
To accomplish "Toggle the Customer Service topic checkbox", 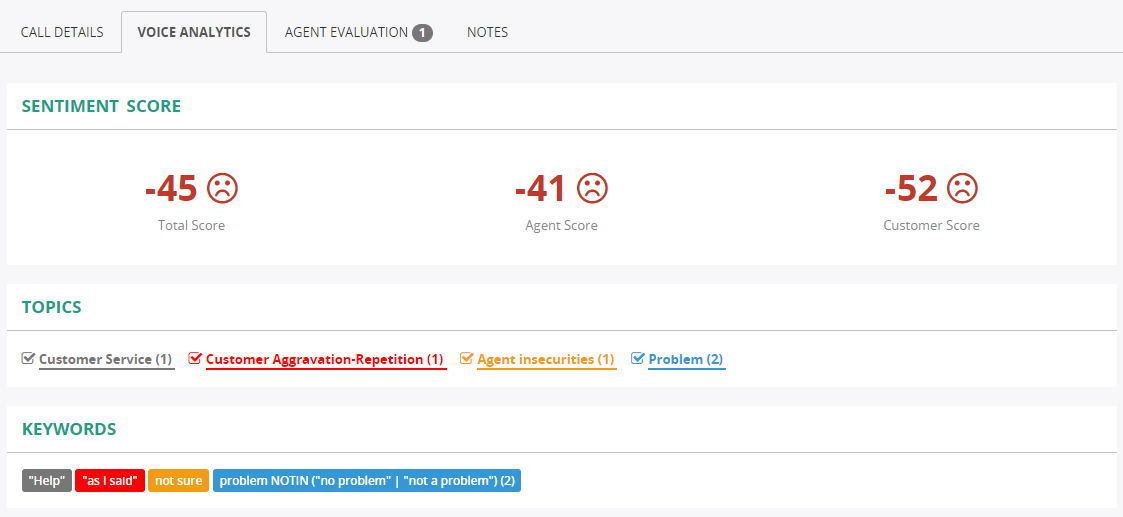I will tap(29, 358).
